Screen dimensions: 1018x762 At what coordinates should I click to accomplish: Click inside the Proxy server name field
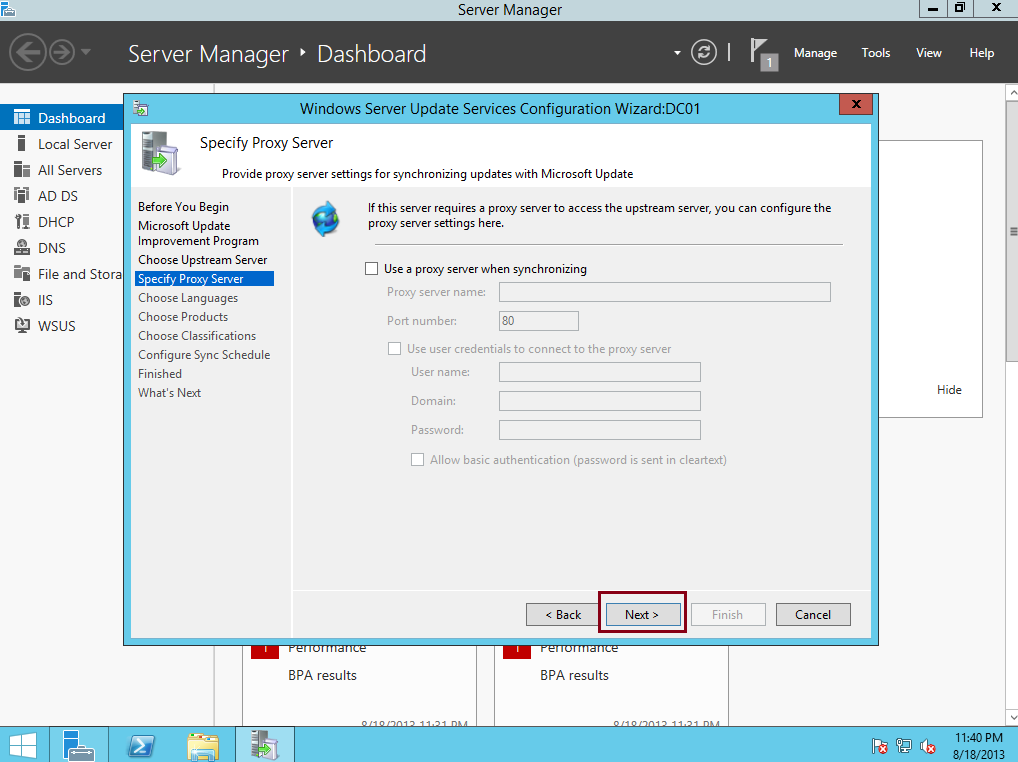click(x=663, y=291)
